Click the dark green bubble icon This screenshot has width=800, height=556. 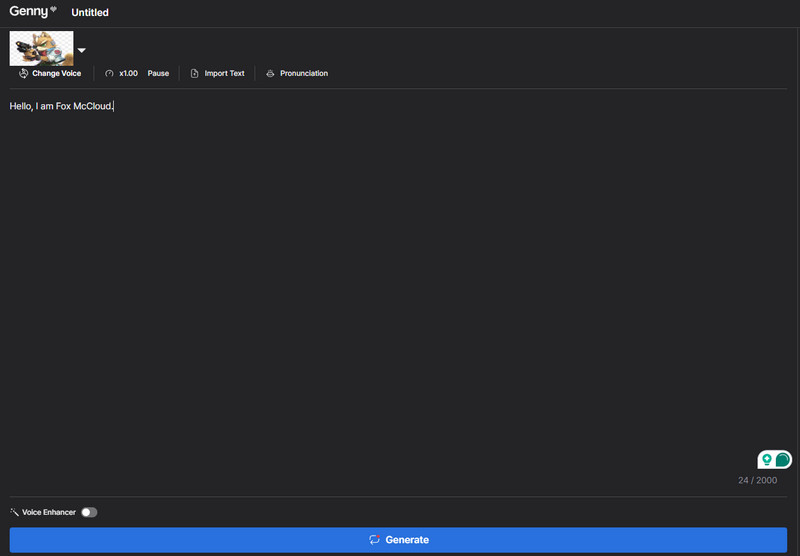point(783,460)
